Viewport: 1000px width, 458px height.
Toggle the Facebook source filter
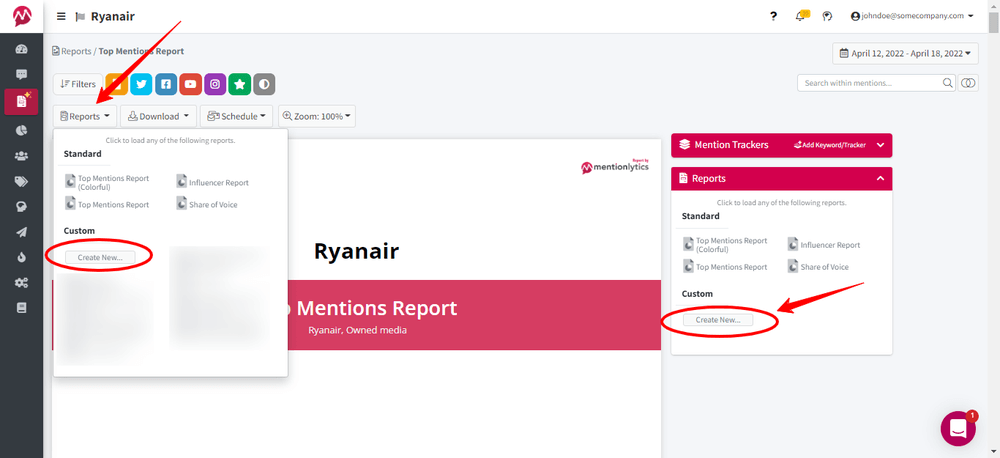[166, 84]
